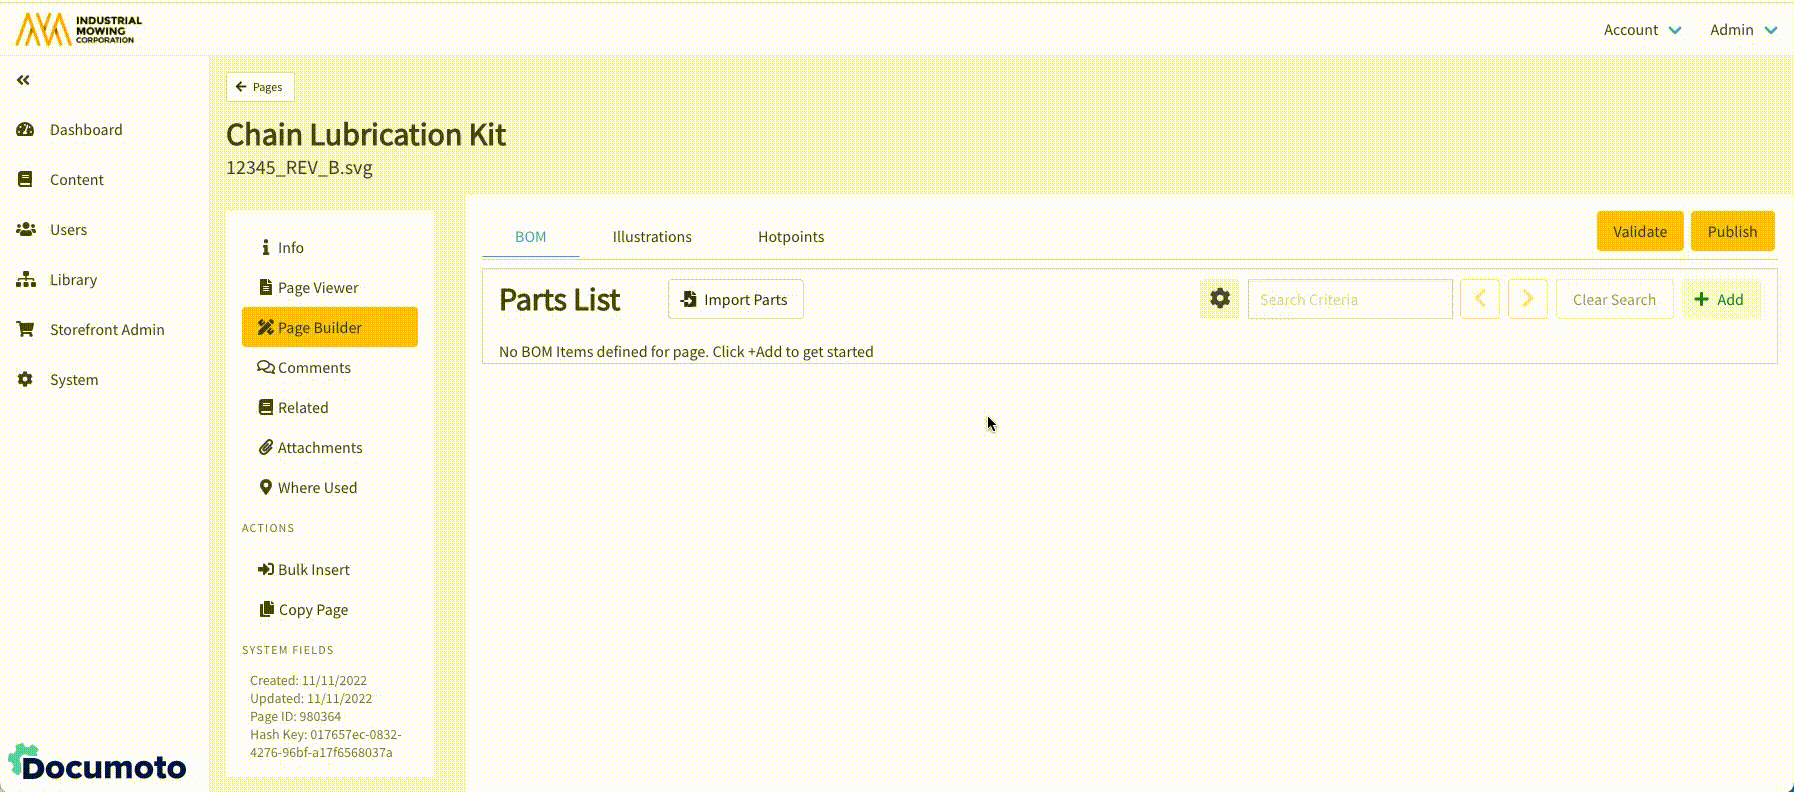Open Parts List settings gear
This screenshot has height=792, width=1794.
coord(1219,299)
